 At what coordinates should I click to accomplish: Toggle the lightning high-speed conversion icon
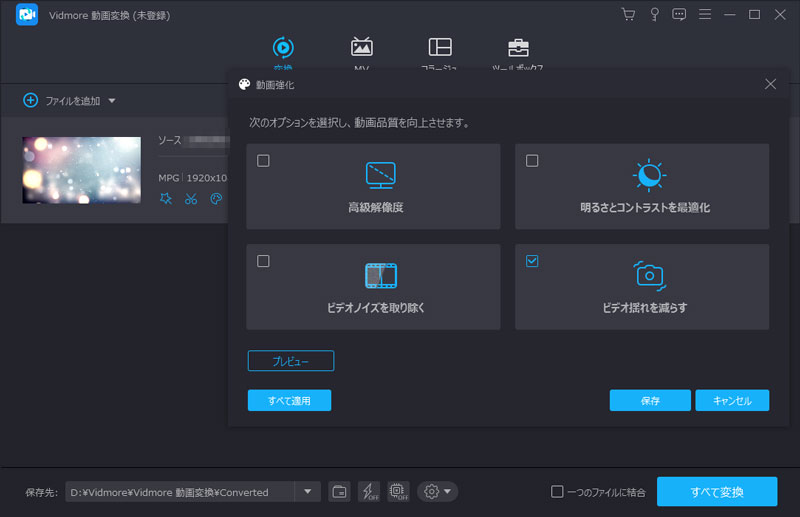369,492
